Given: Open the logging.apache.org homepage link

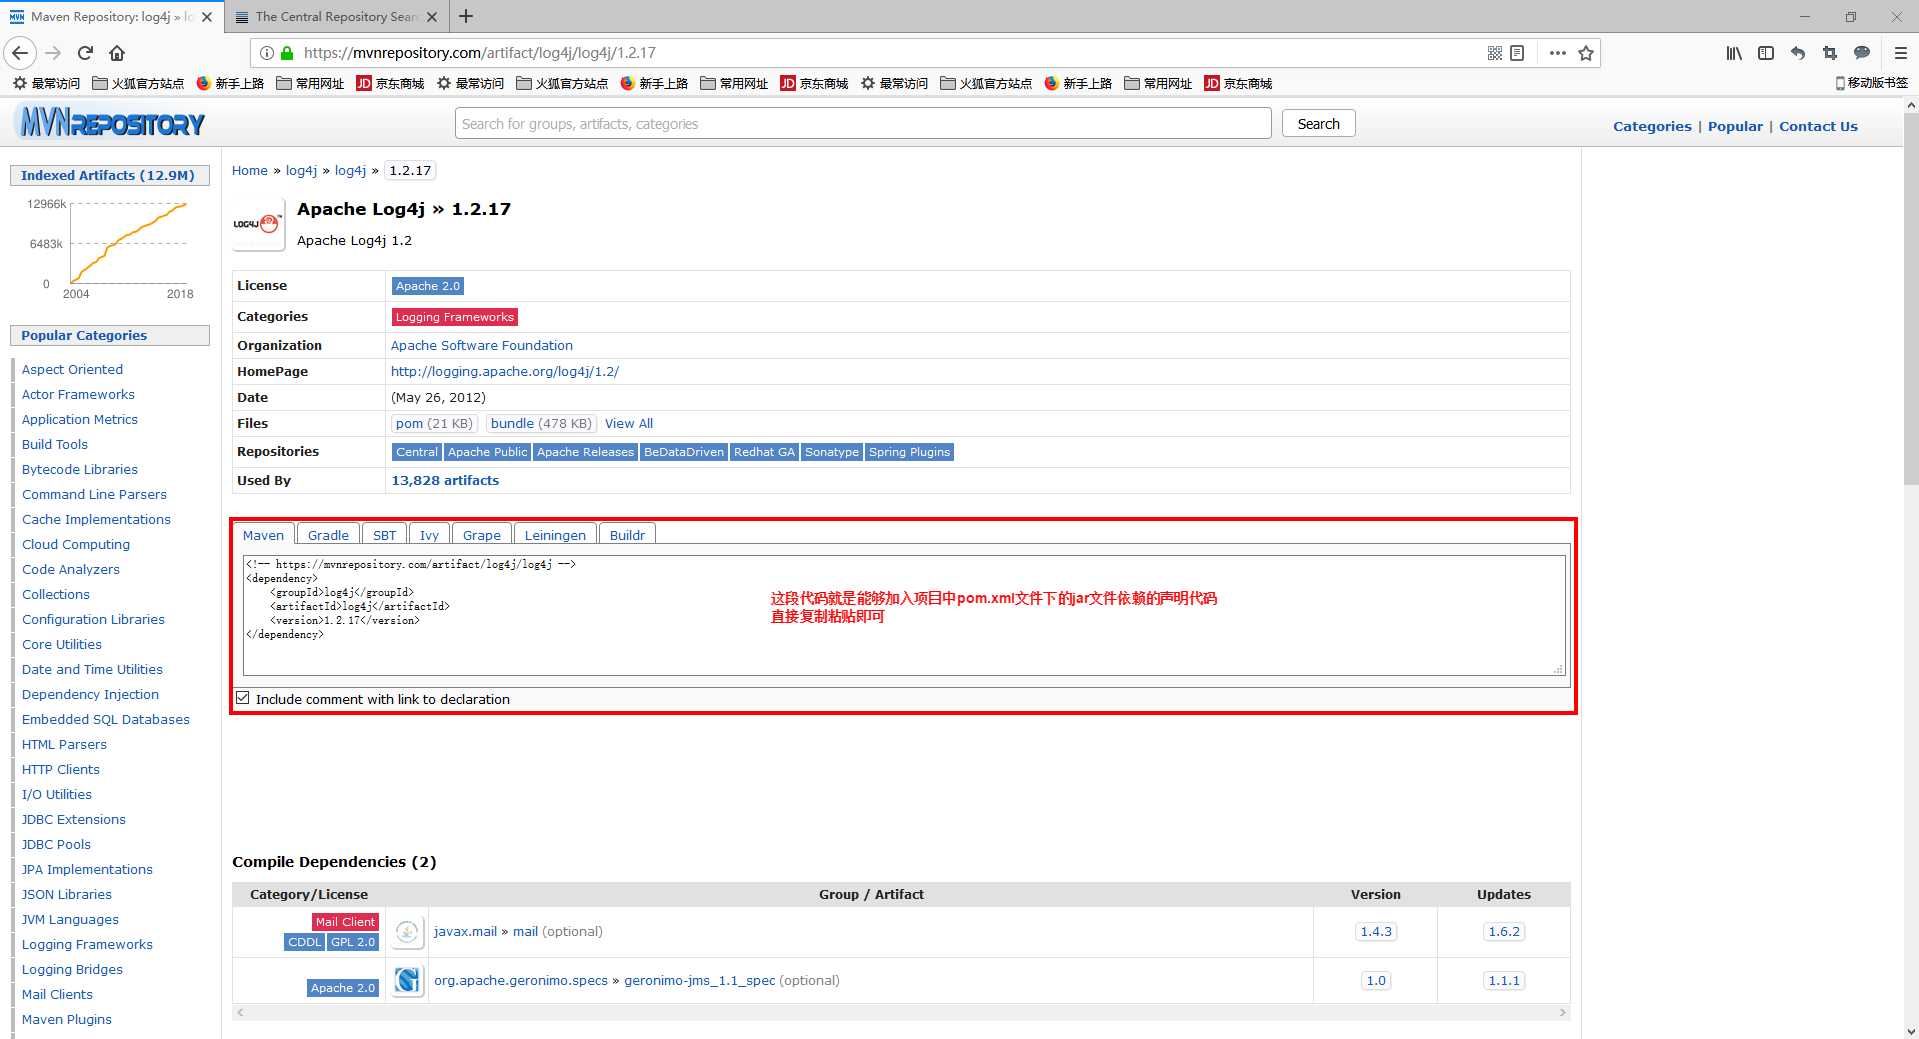Looking at the screenshot, I should coord(505,371).
